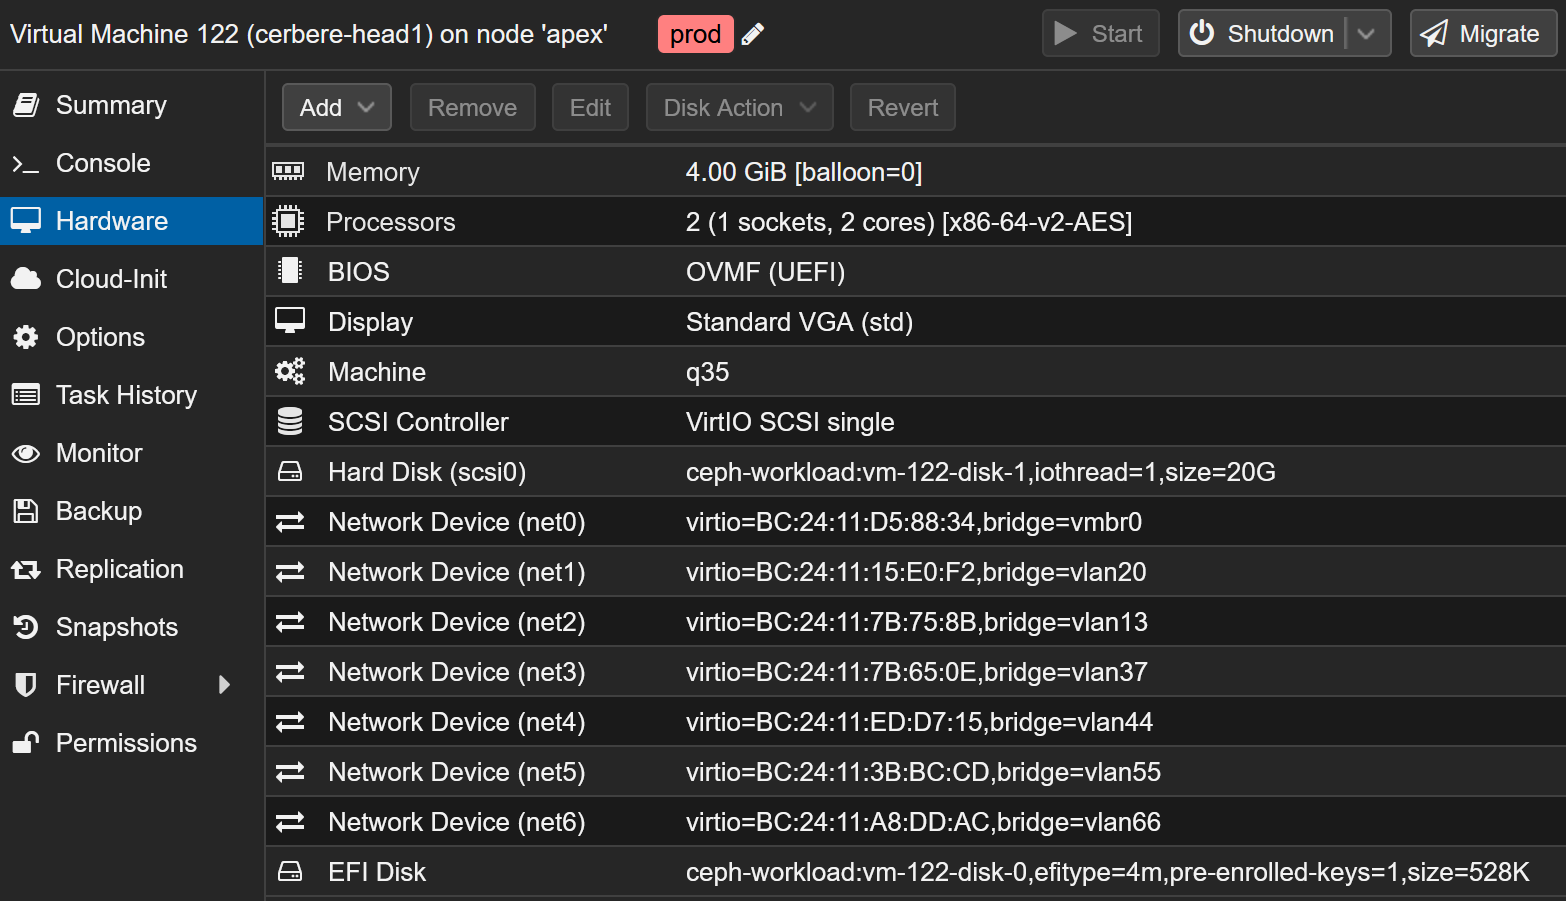The image size is (1566, 901).
Task: Expand the Shutdown options arrow
Action: click(1367, 34)
